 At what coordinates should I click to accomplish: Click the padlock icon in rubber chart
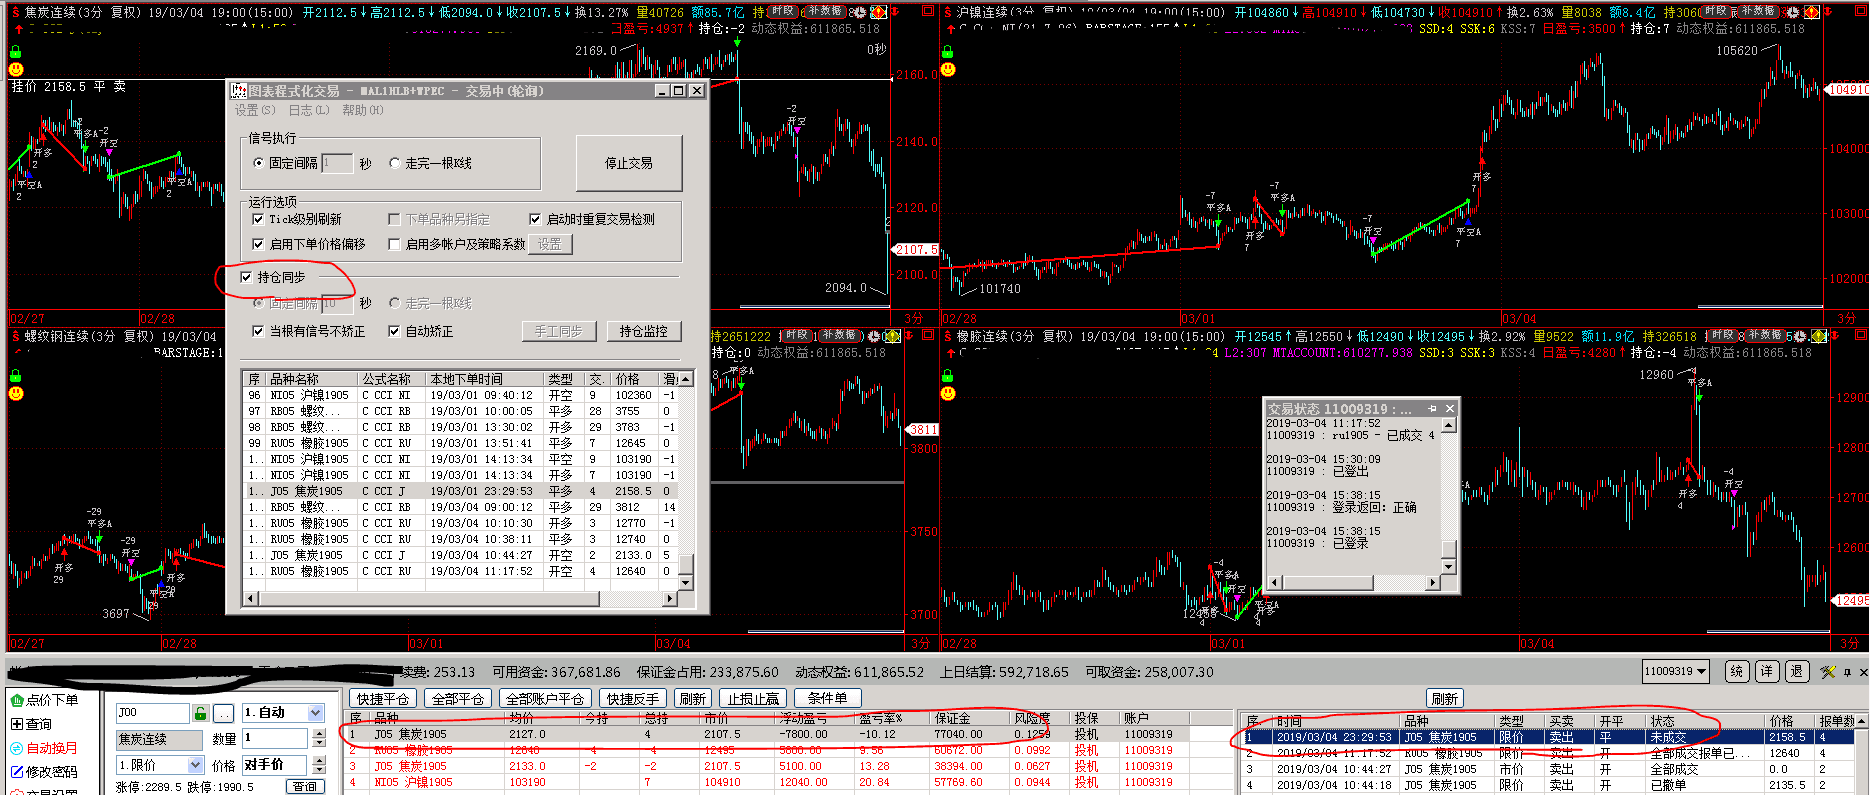pos(948,376)
